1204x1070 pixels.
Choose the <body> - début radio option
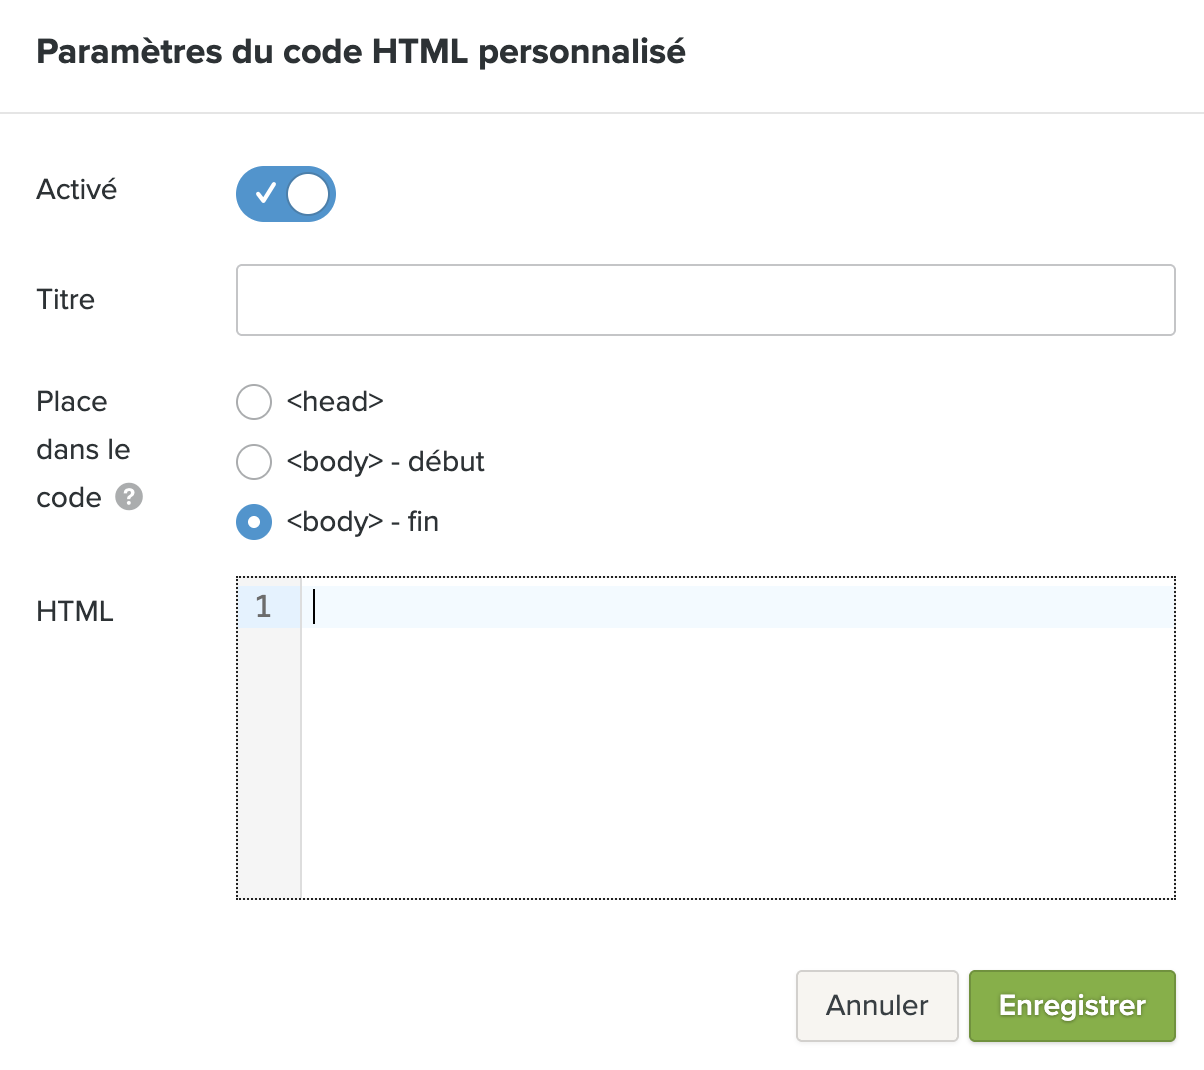tap(254, 462)
